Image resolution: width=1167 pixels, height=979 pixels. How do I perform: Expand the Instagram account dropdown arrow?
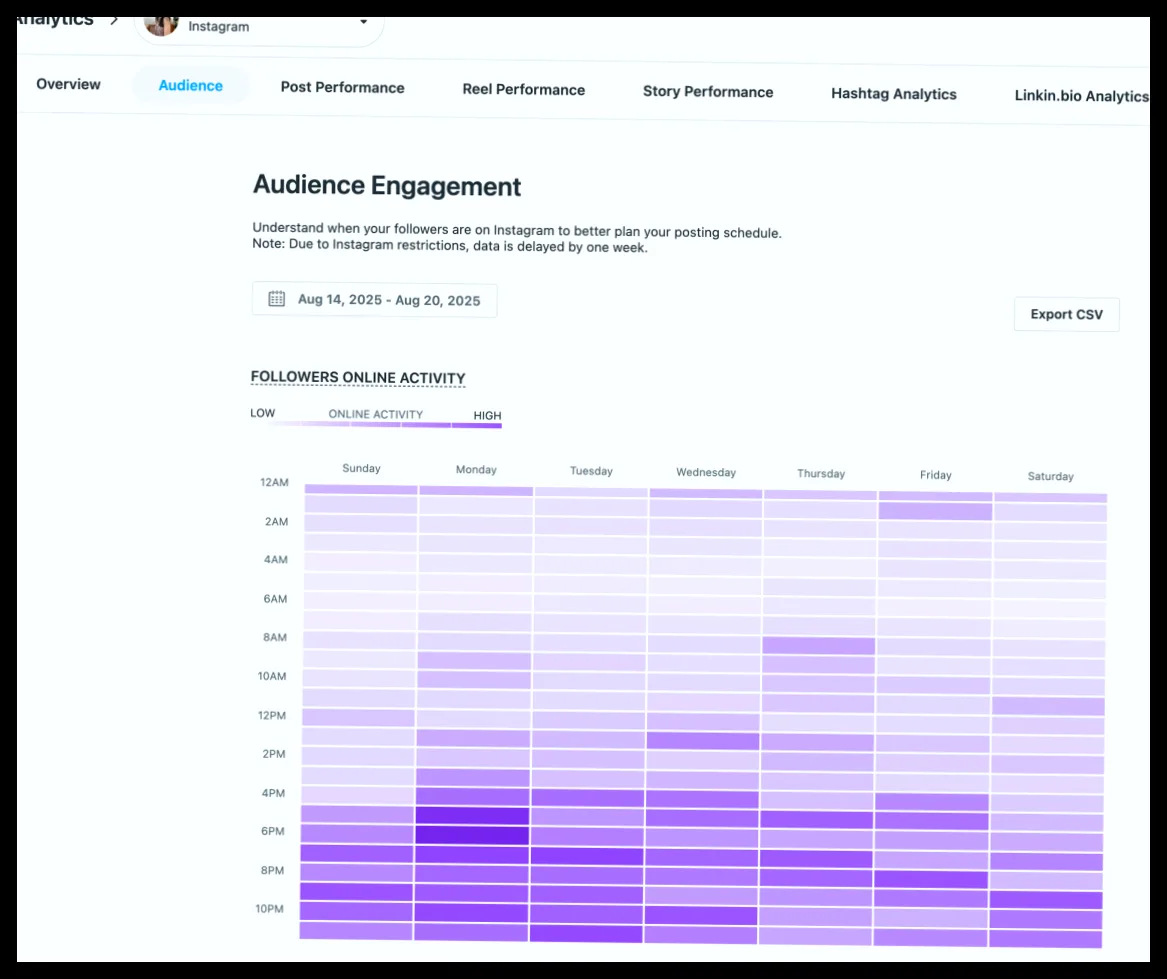coord(363,22)
